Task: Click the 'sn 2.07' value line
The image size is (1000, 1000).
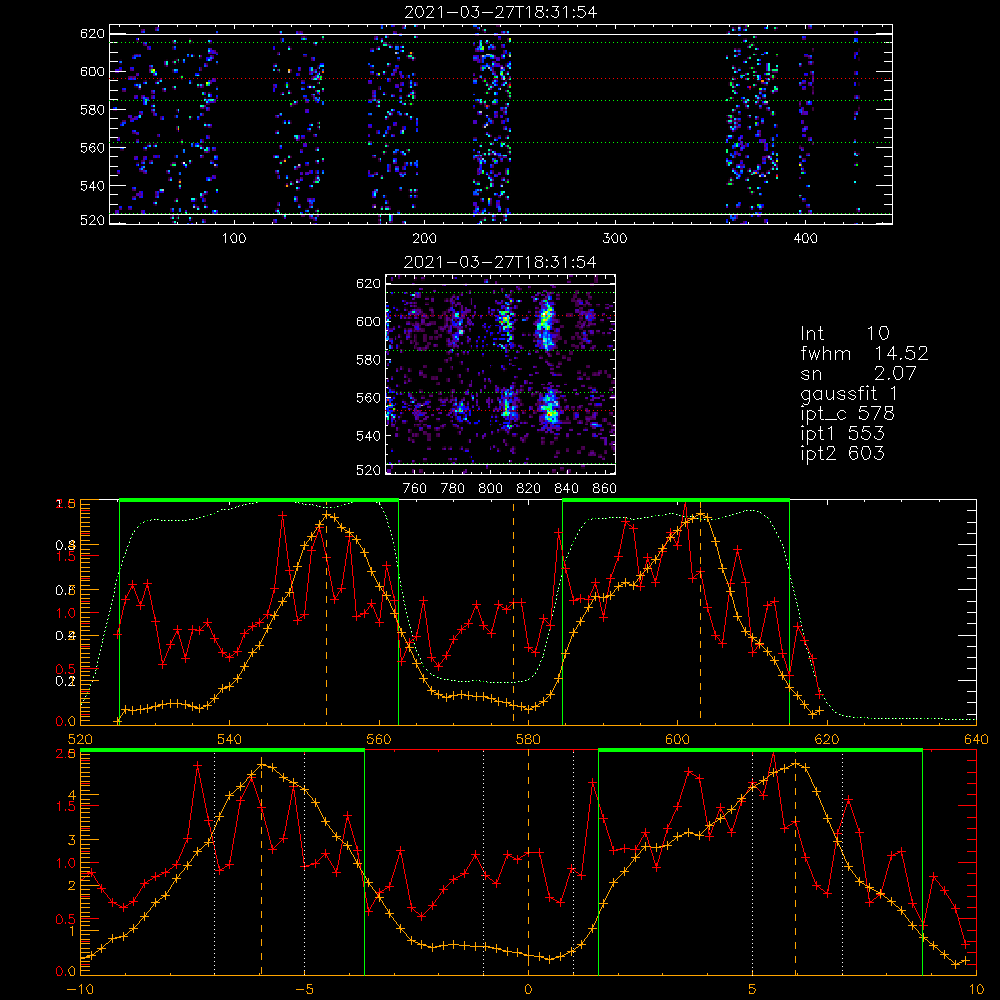Action: click(858, 373)
